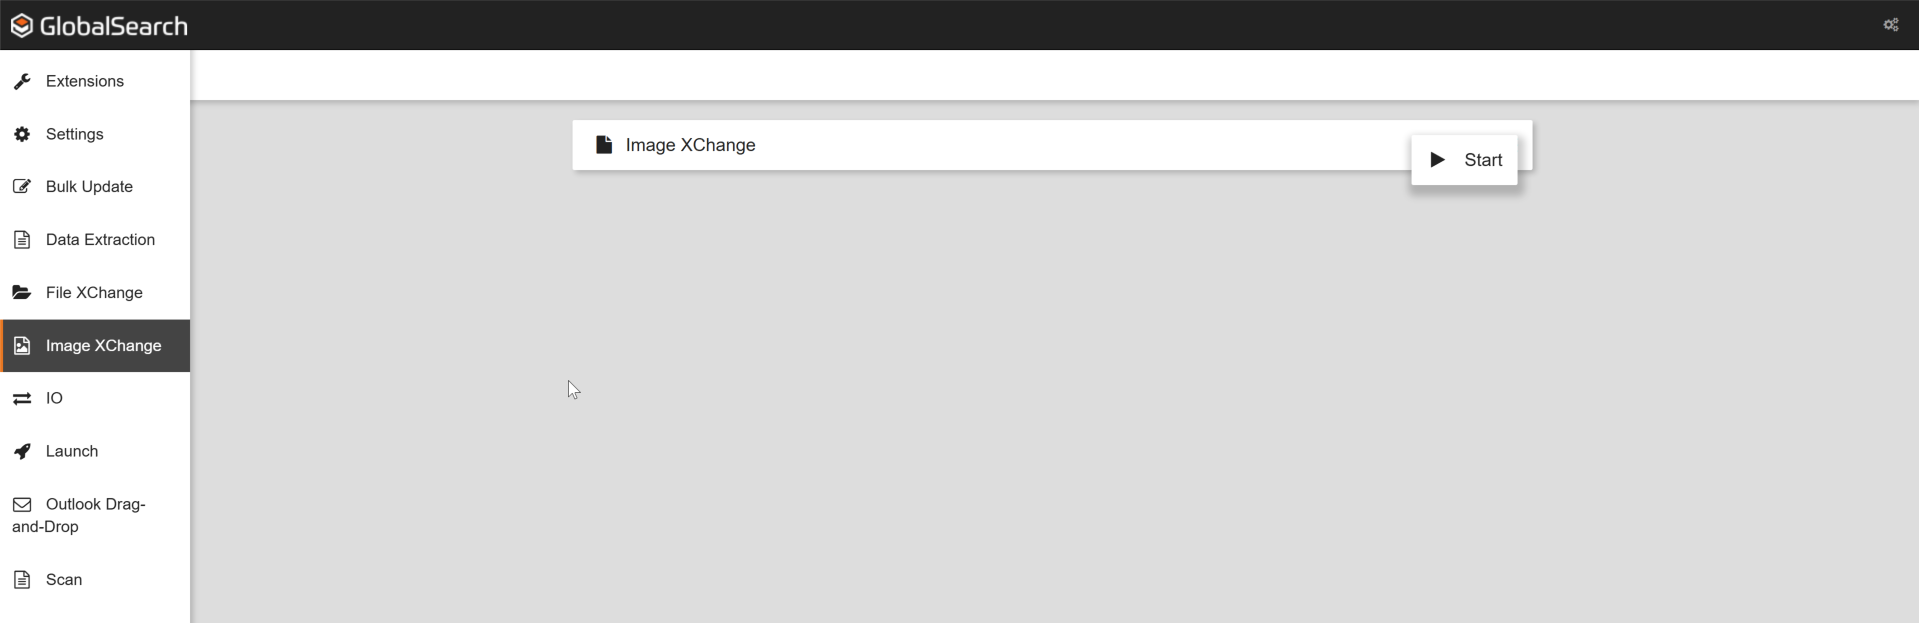1919x623 pixels.
Task: Click the envelope icon for Outlook Drag-and-Drop
Action: [22, 505]
